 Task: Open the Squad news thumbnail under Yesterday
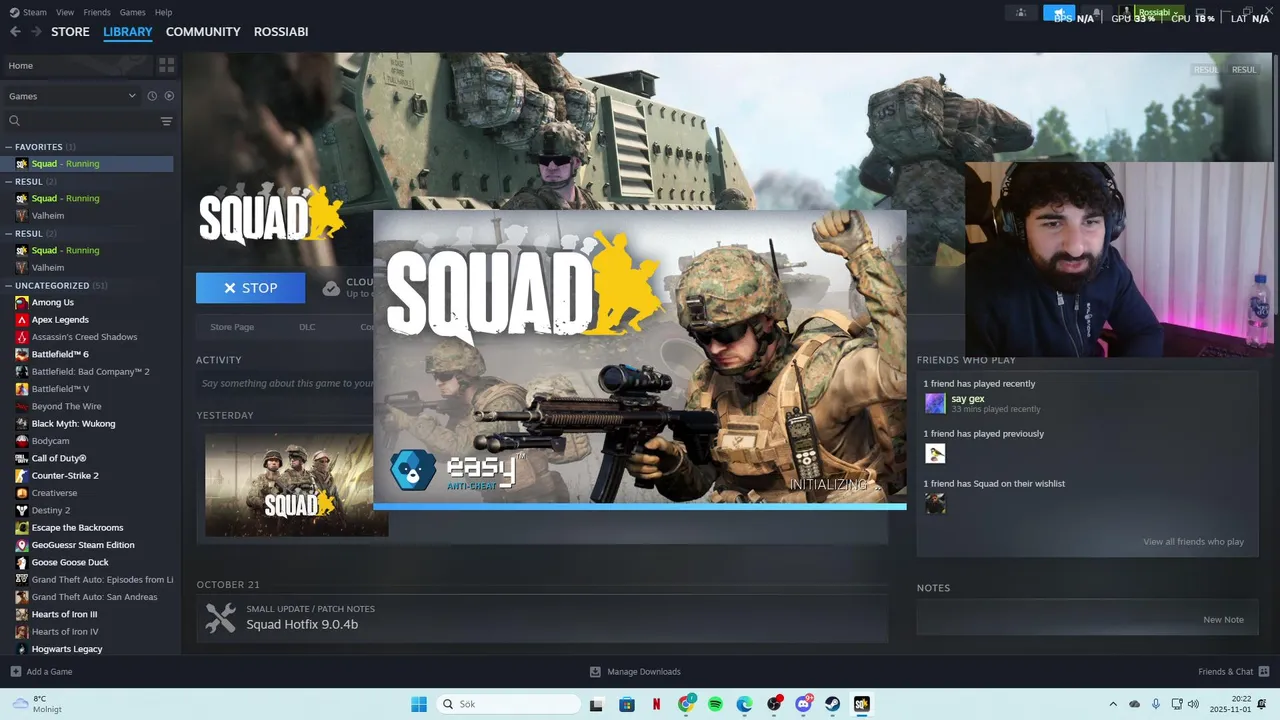pyautogui.click(x=296, y=484)
